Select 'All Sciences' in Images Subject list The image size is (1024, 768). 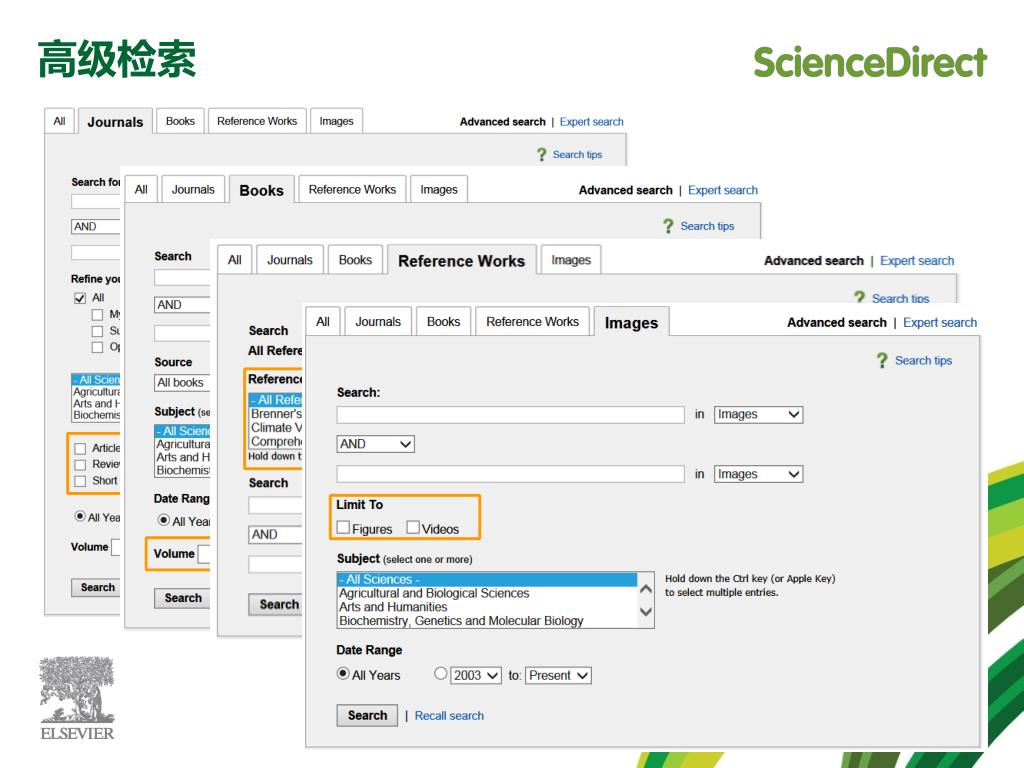pos(487,579)
